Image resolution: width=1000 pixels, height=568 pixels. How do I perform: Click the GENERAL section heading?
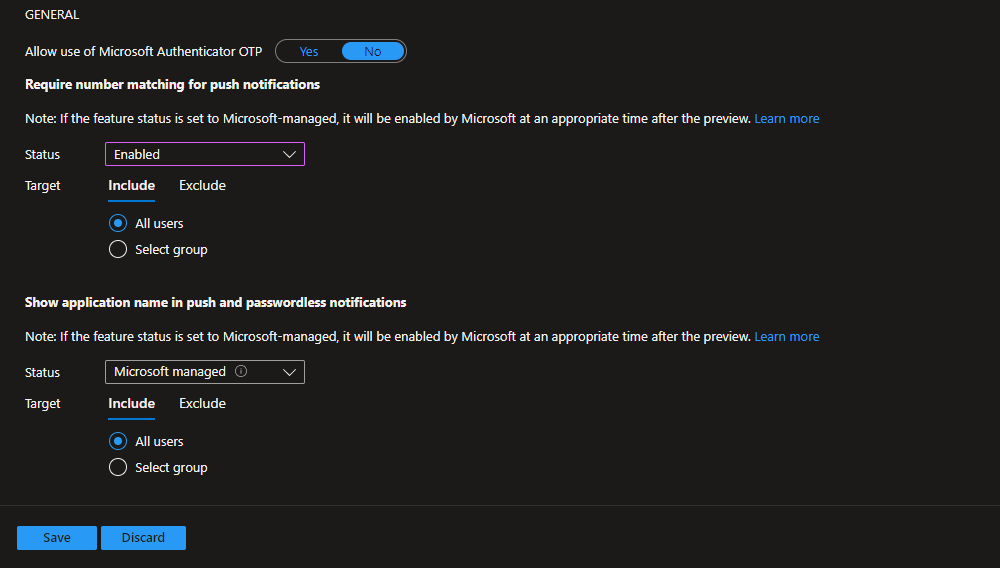(52, 15)
